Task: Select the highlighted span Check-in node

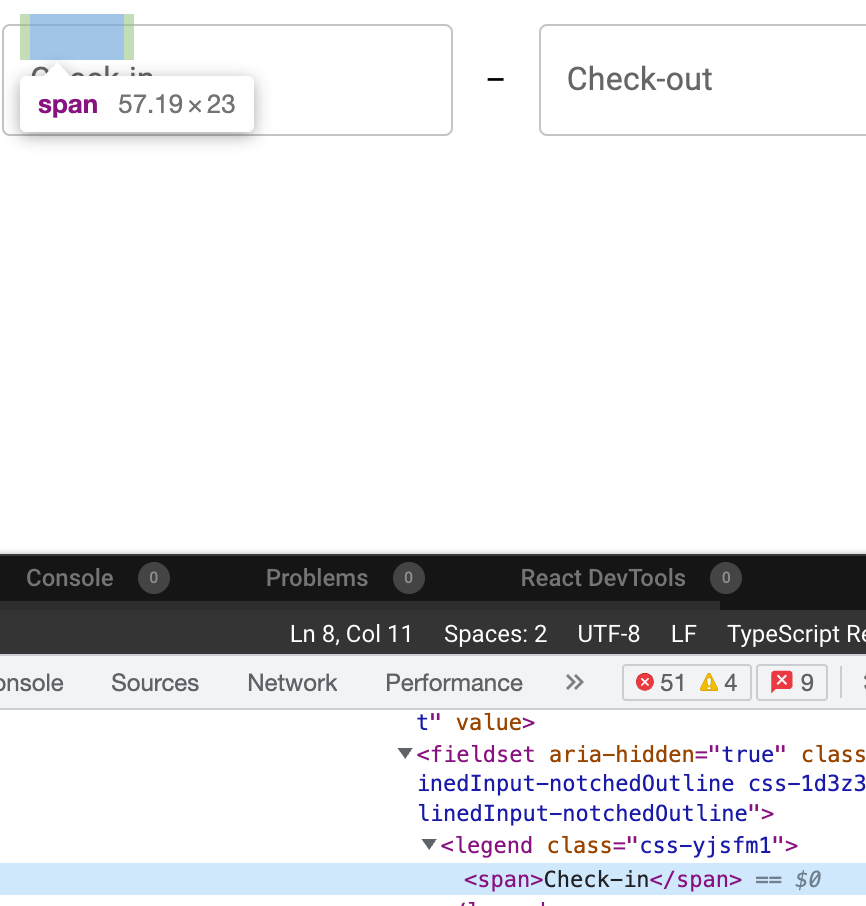Action: point(600,879)
